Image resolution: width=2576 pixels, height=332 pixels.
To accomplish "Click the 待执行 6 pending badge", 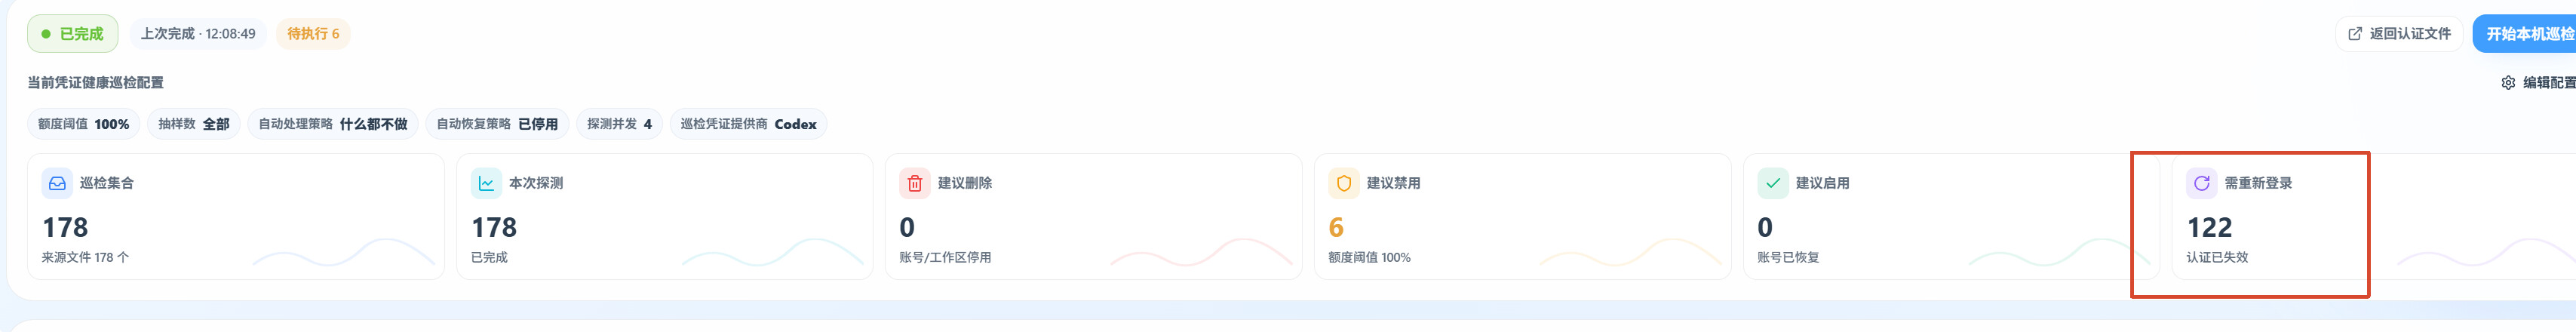I will coord(313,34).
